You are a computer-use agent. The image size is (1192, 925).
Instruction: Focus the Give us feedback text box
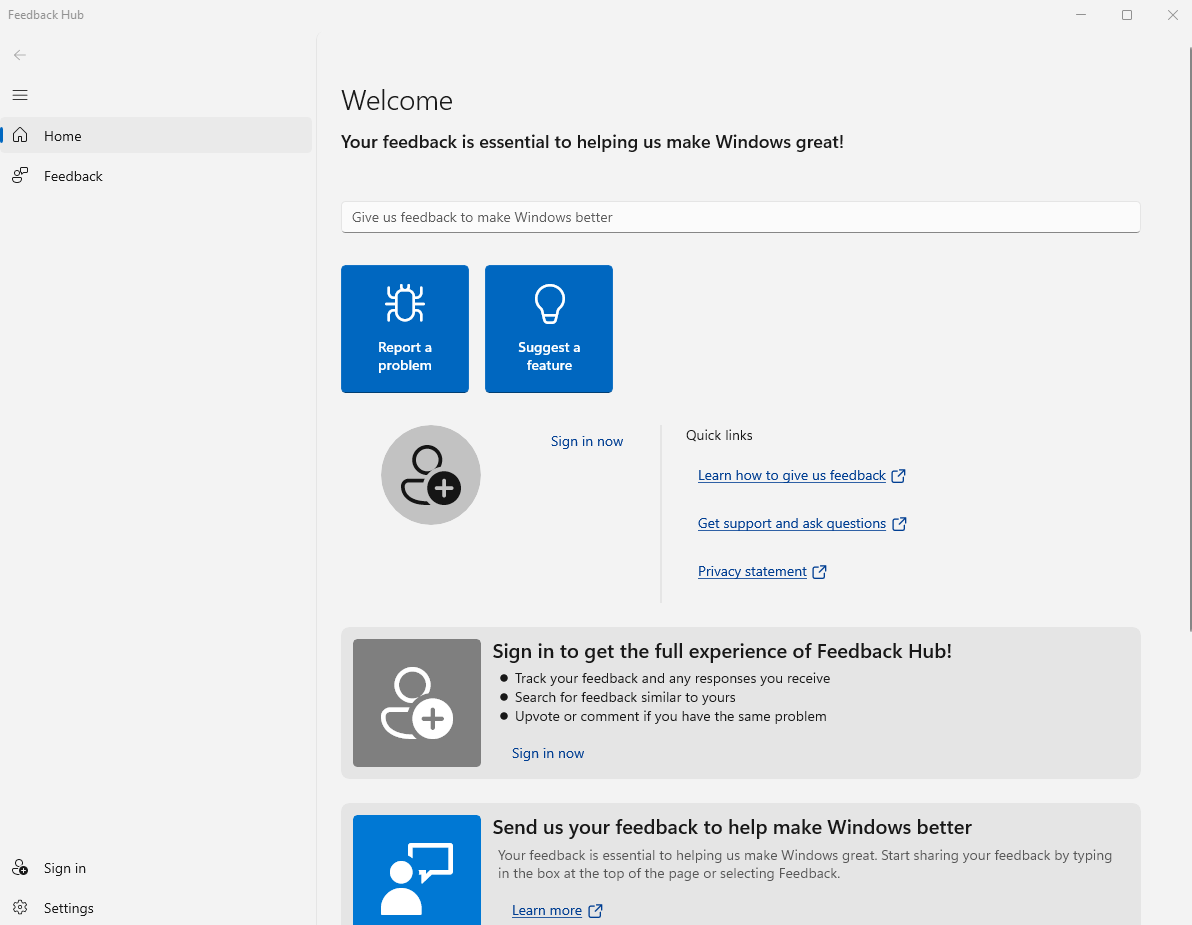740,217
